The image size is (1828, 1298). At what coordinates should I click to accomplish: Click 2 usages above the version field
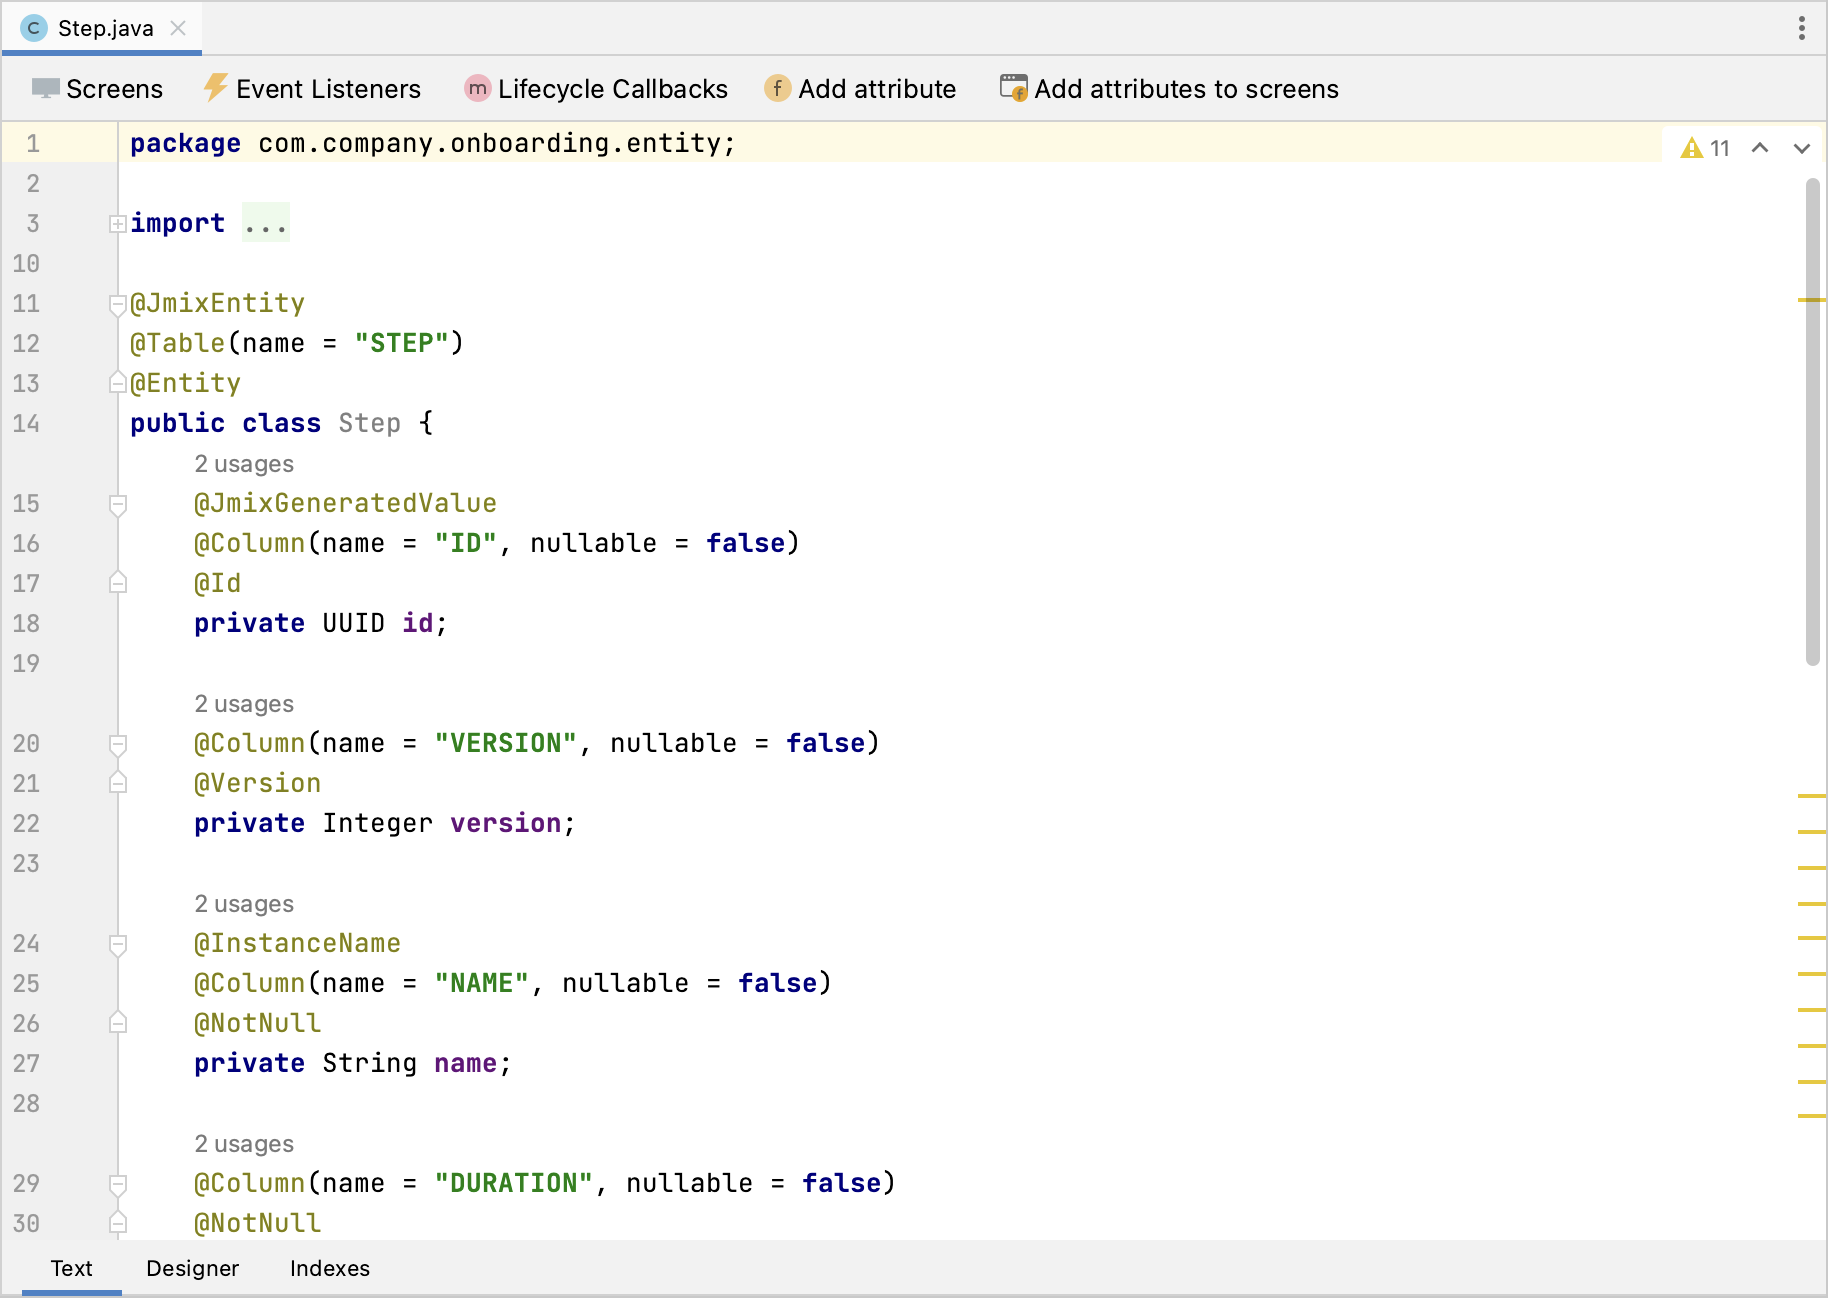tap(243, 703)
